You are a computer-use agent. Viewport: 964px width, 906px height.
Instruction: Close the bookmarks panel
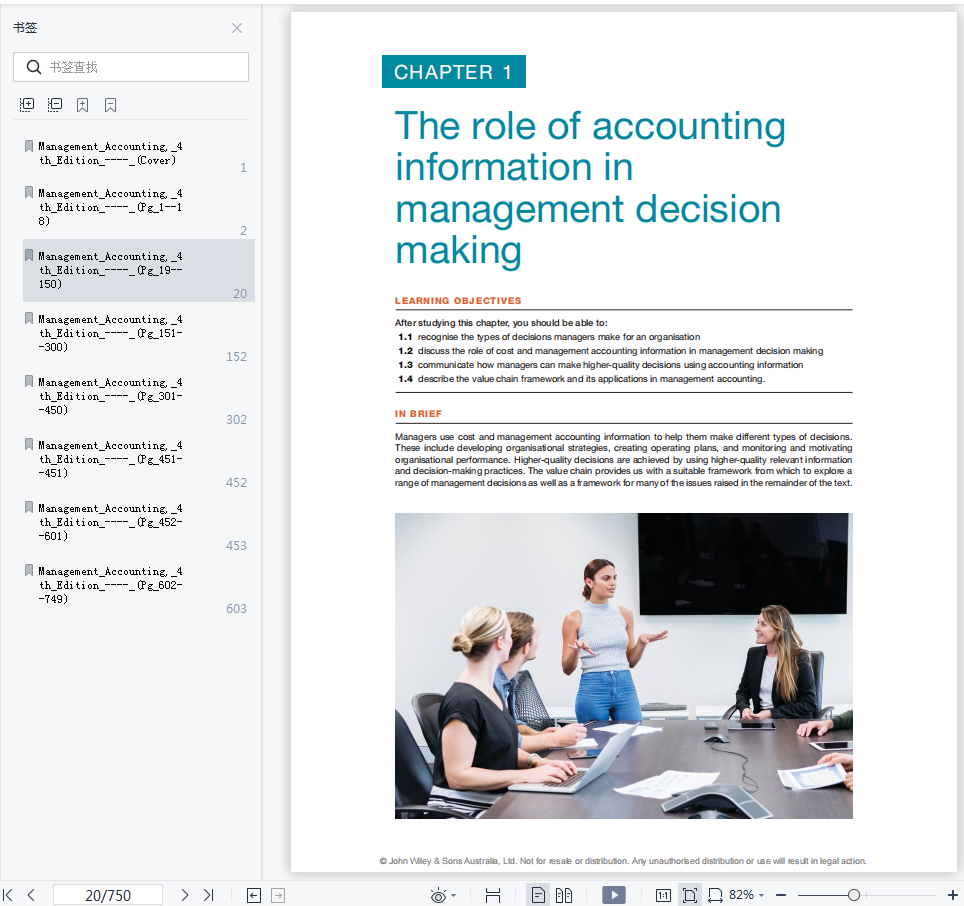(237, 28)
